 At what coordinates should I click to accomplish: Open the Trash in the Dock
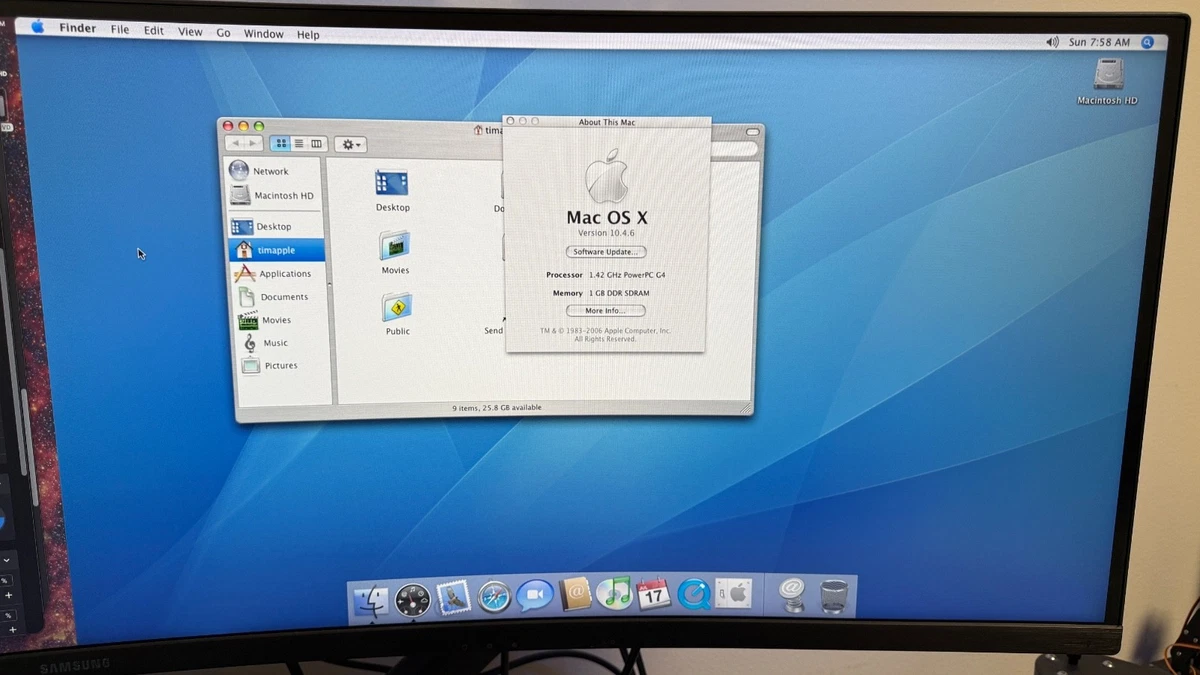coord(834,596)
